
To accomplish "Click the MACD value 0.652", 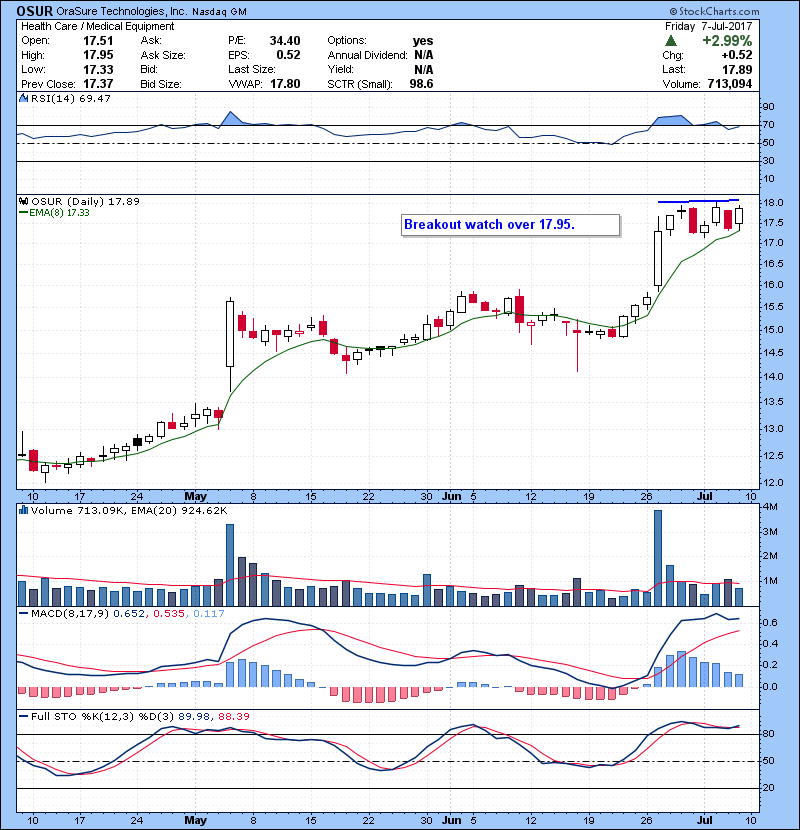I will click(129, 614).
